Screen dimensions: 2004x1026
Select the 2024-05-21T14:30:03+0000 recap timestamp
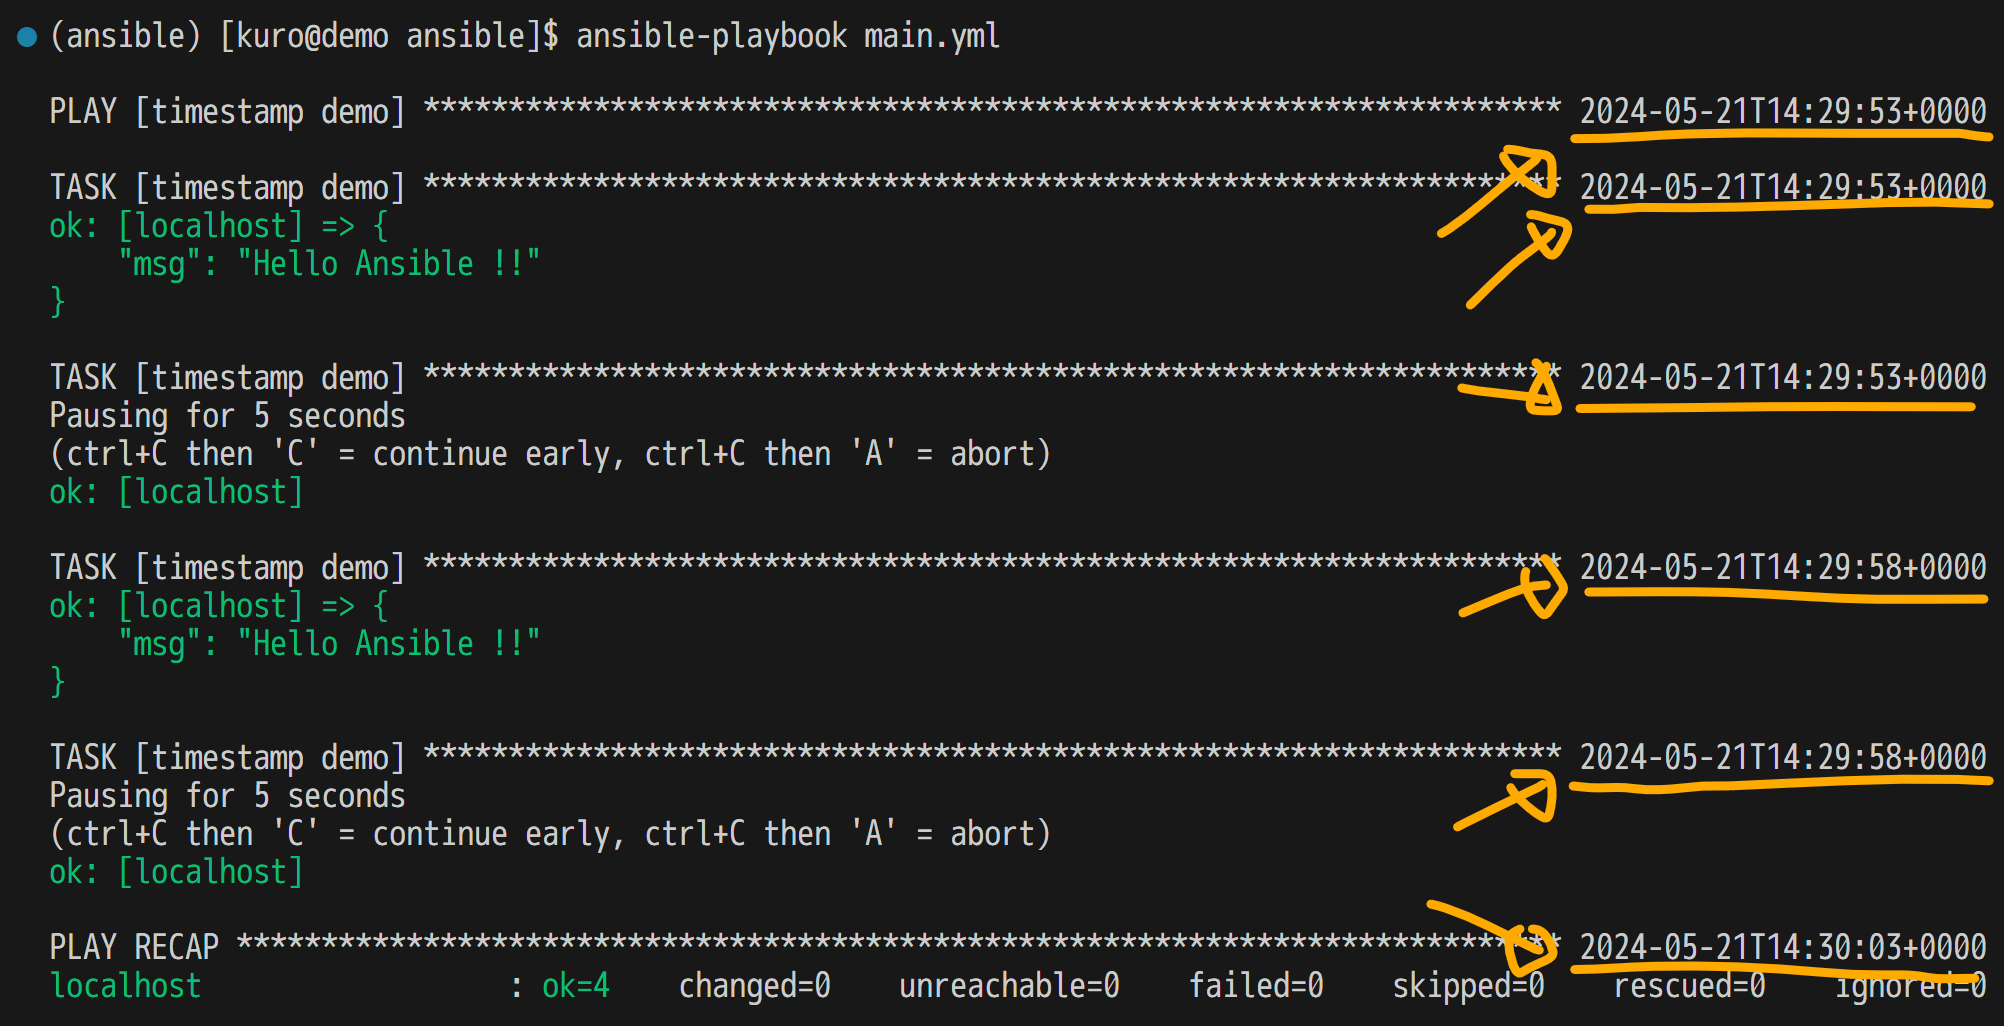click(x=1782, y=946)
